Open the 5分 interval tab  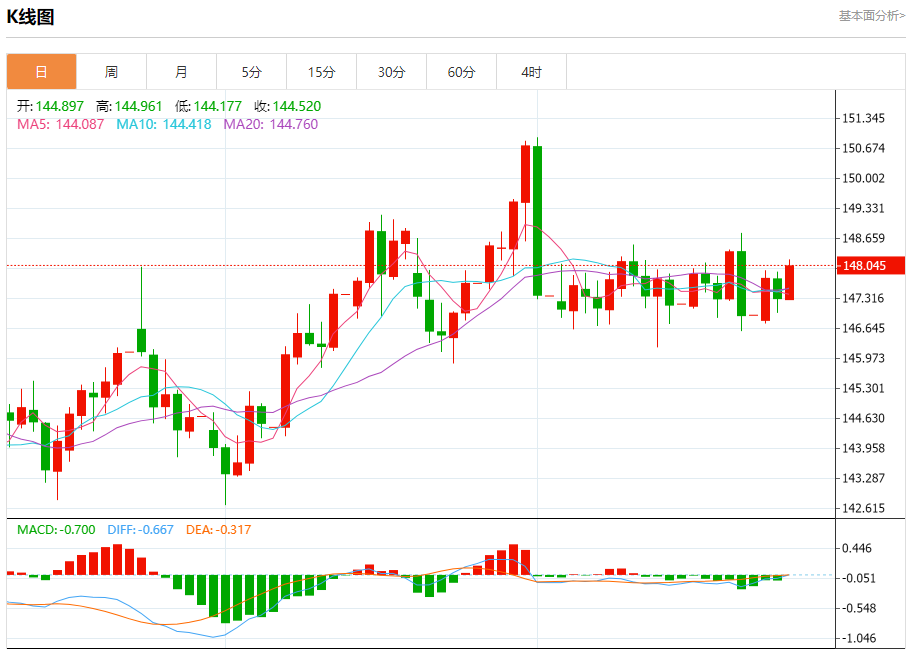252,72
